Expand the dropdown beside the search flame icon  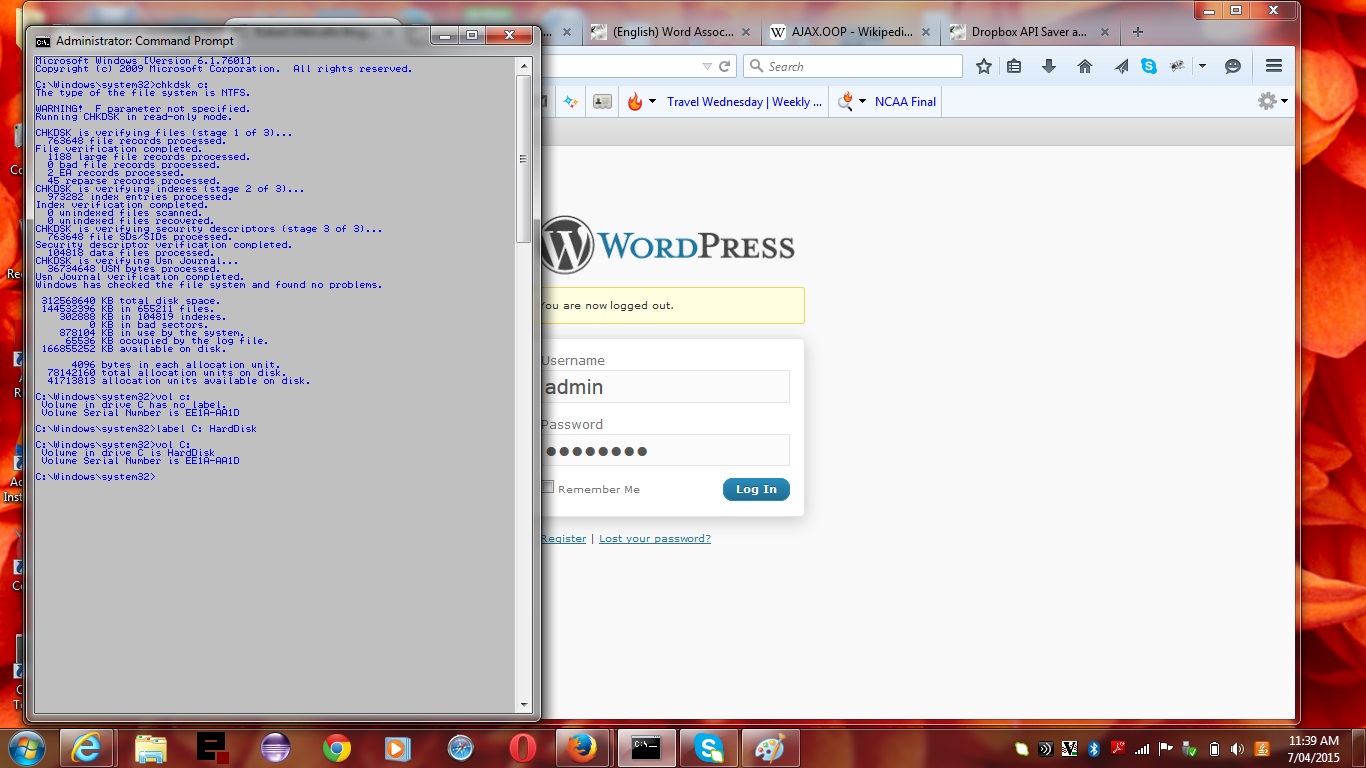point(862,101)
